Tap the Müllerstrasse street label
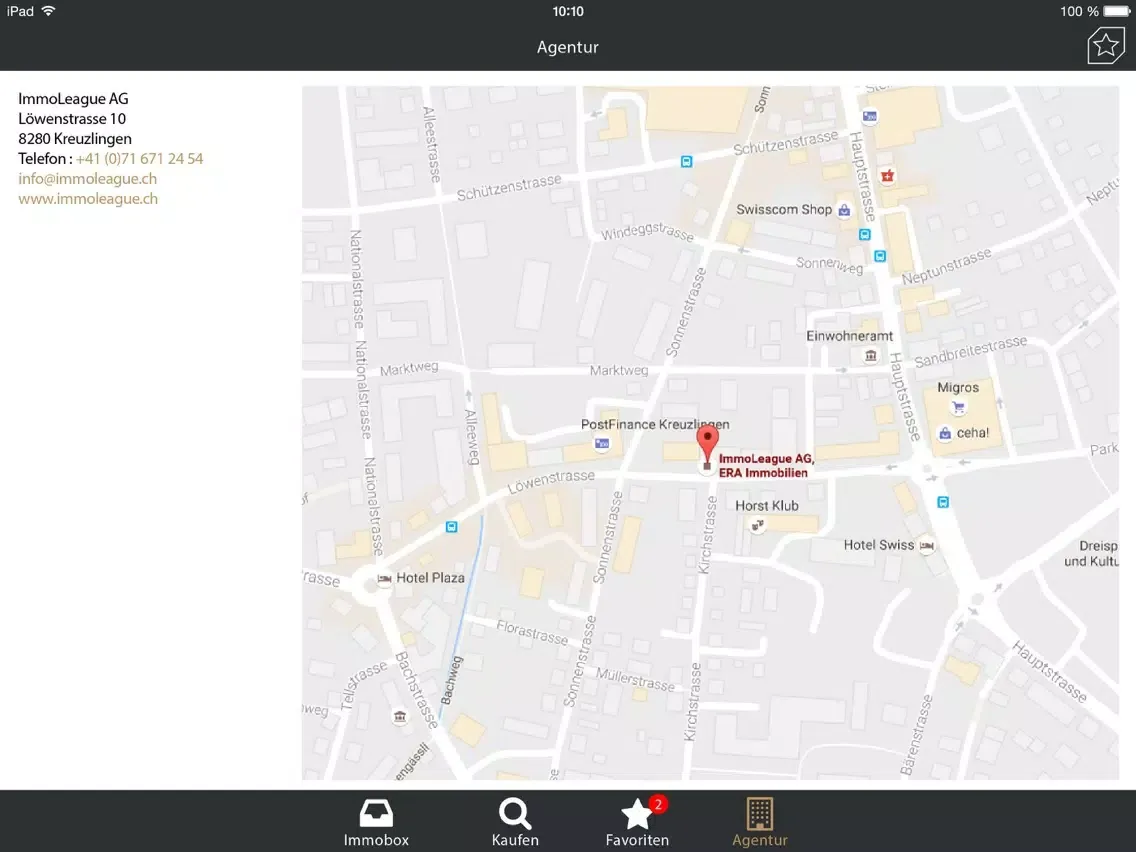The image size is (1136, 852). tap(635, 680)
